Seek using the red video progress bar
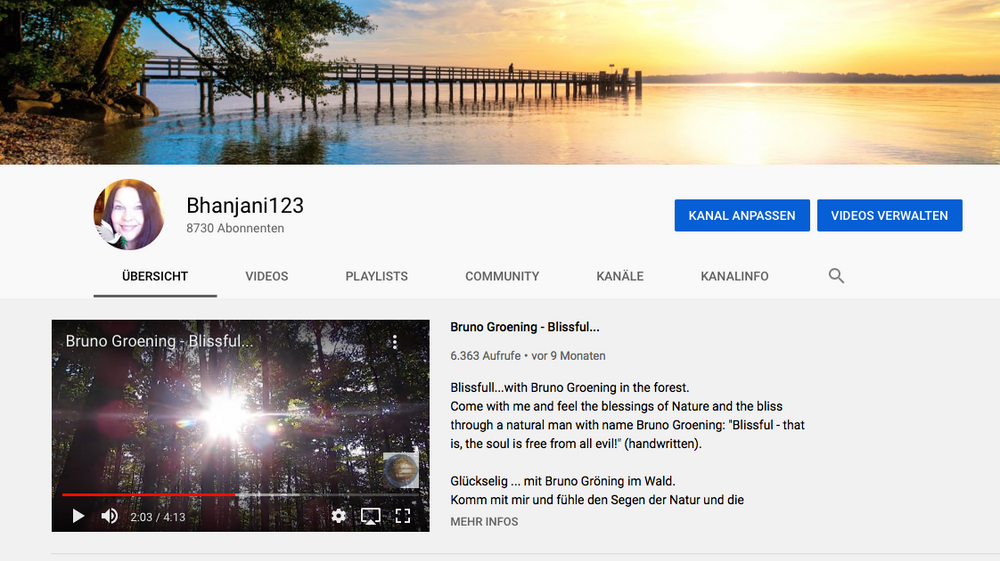Viewport: 1000px width, 561px height. (150, 494)
